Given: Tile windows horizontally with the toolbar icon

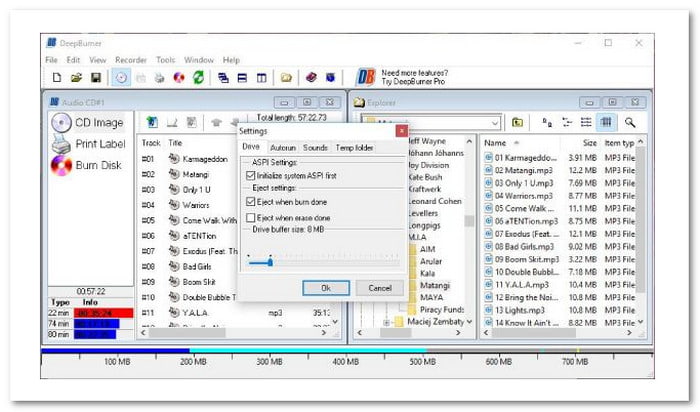Looking at the screenshot, I should coord(242,78).
